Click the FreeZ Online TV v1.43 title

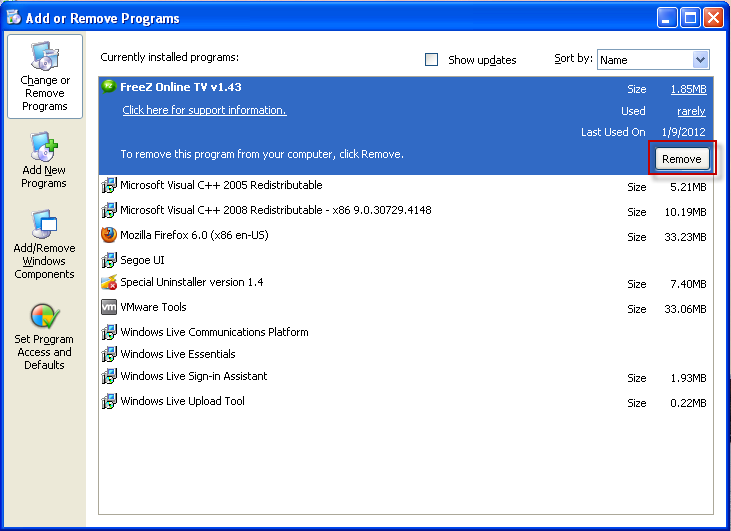pos(181,87)
